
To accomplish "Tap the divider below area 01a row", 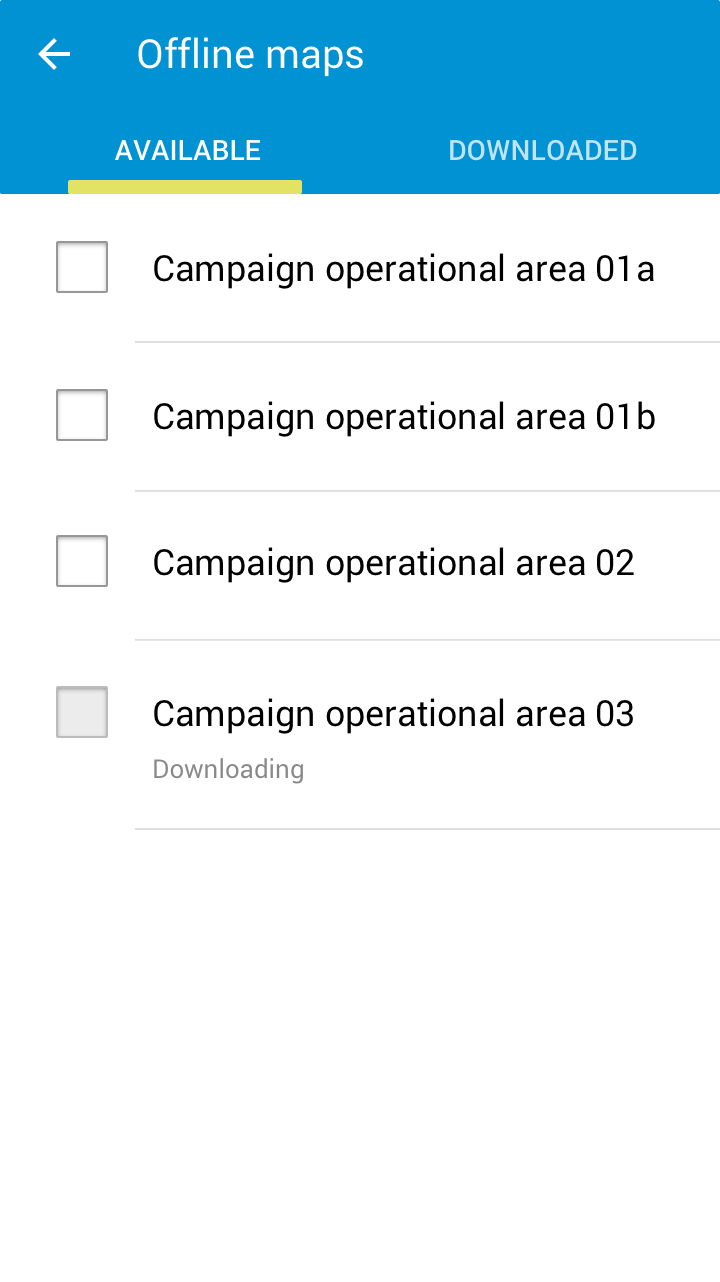I will 427,341.
